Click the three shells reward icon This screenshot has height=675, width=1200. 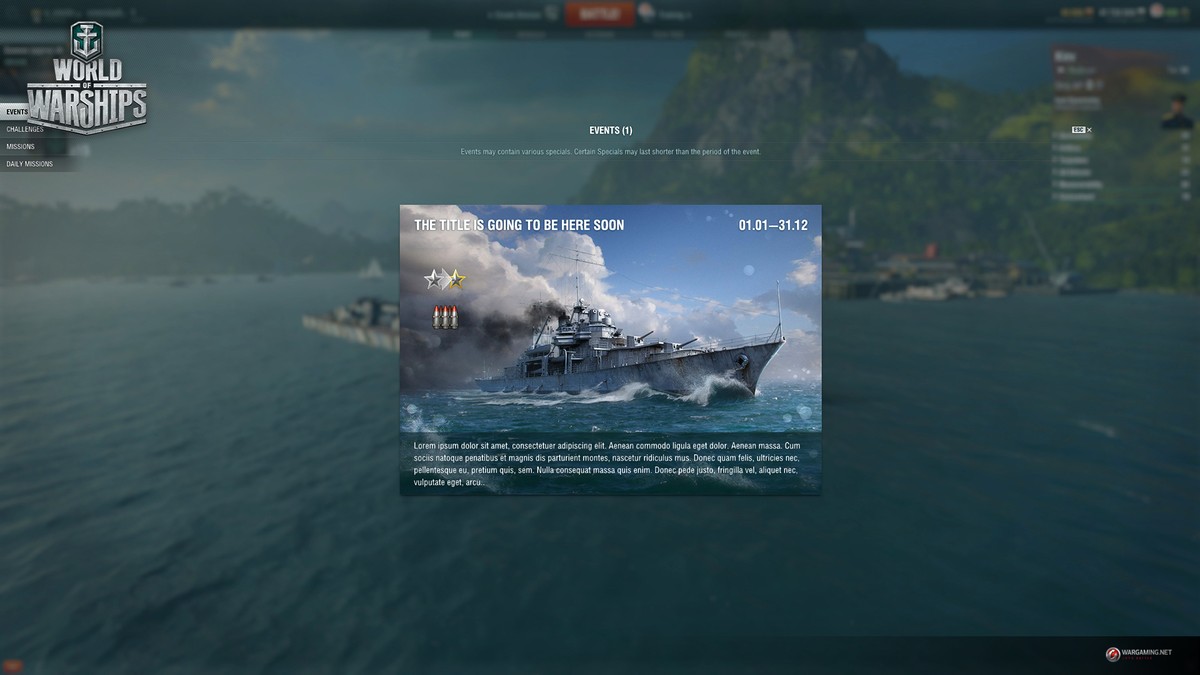pos(445,317)
